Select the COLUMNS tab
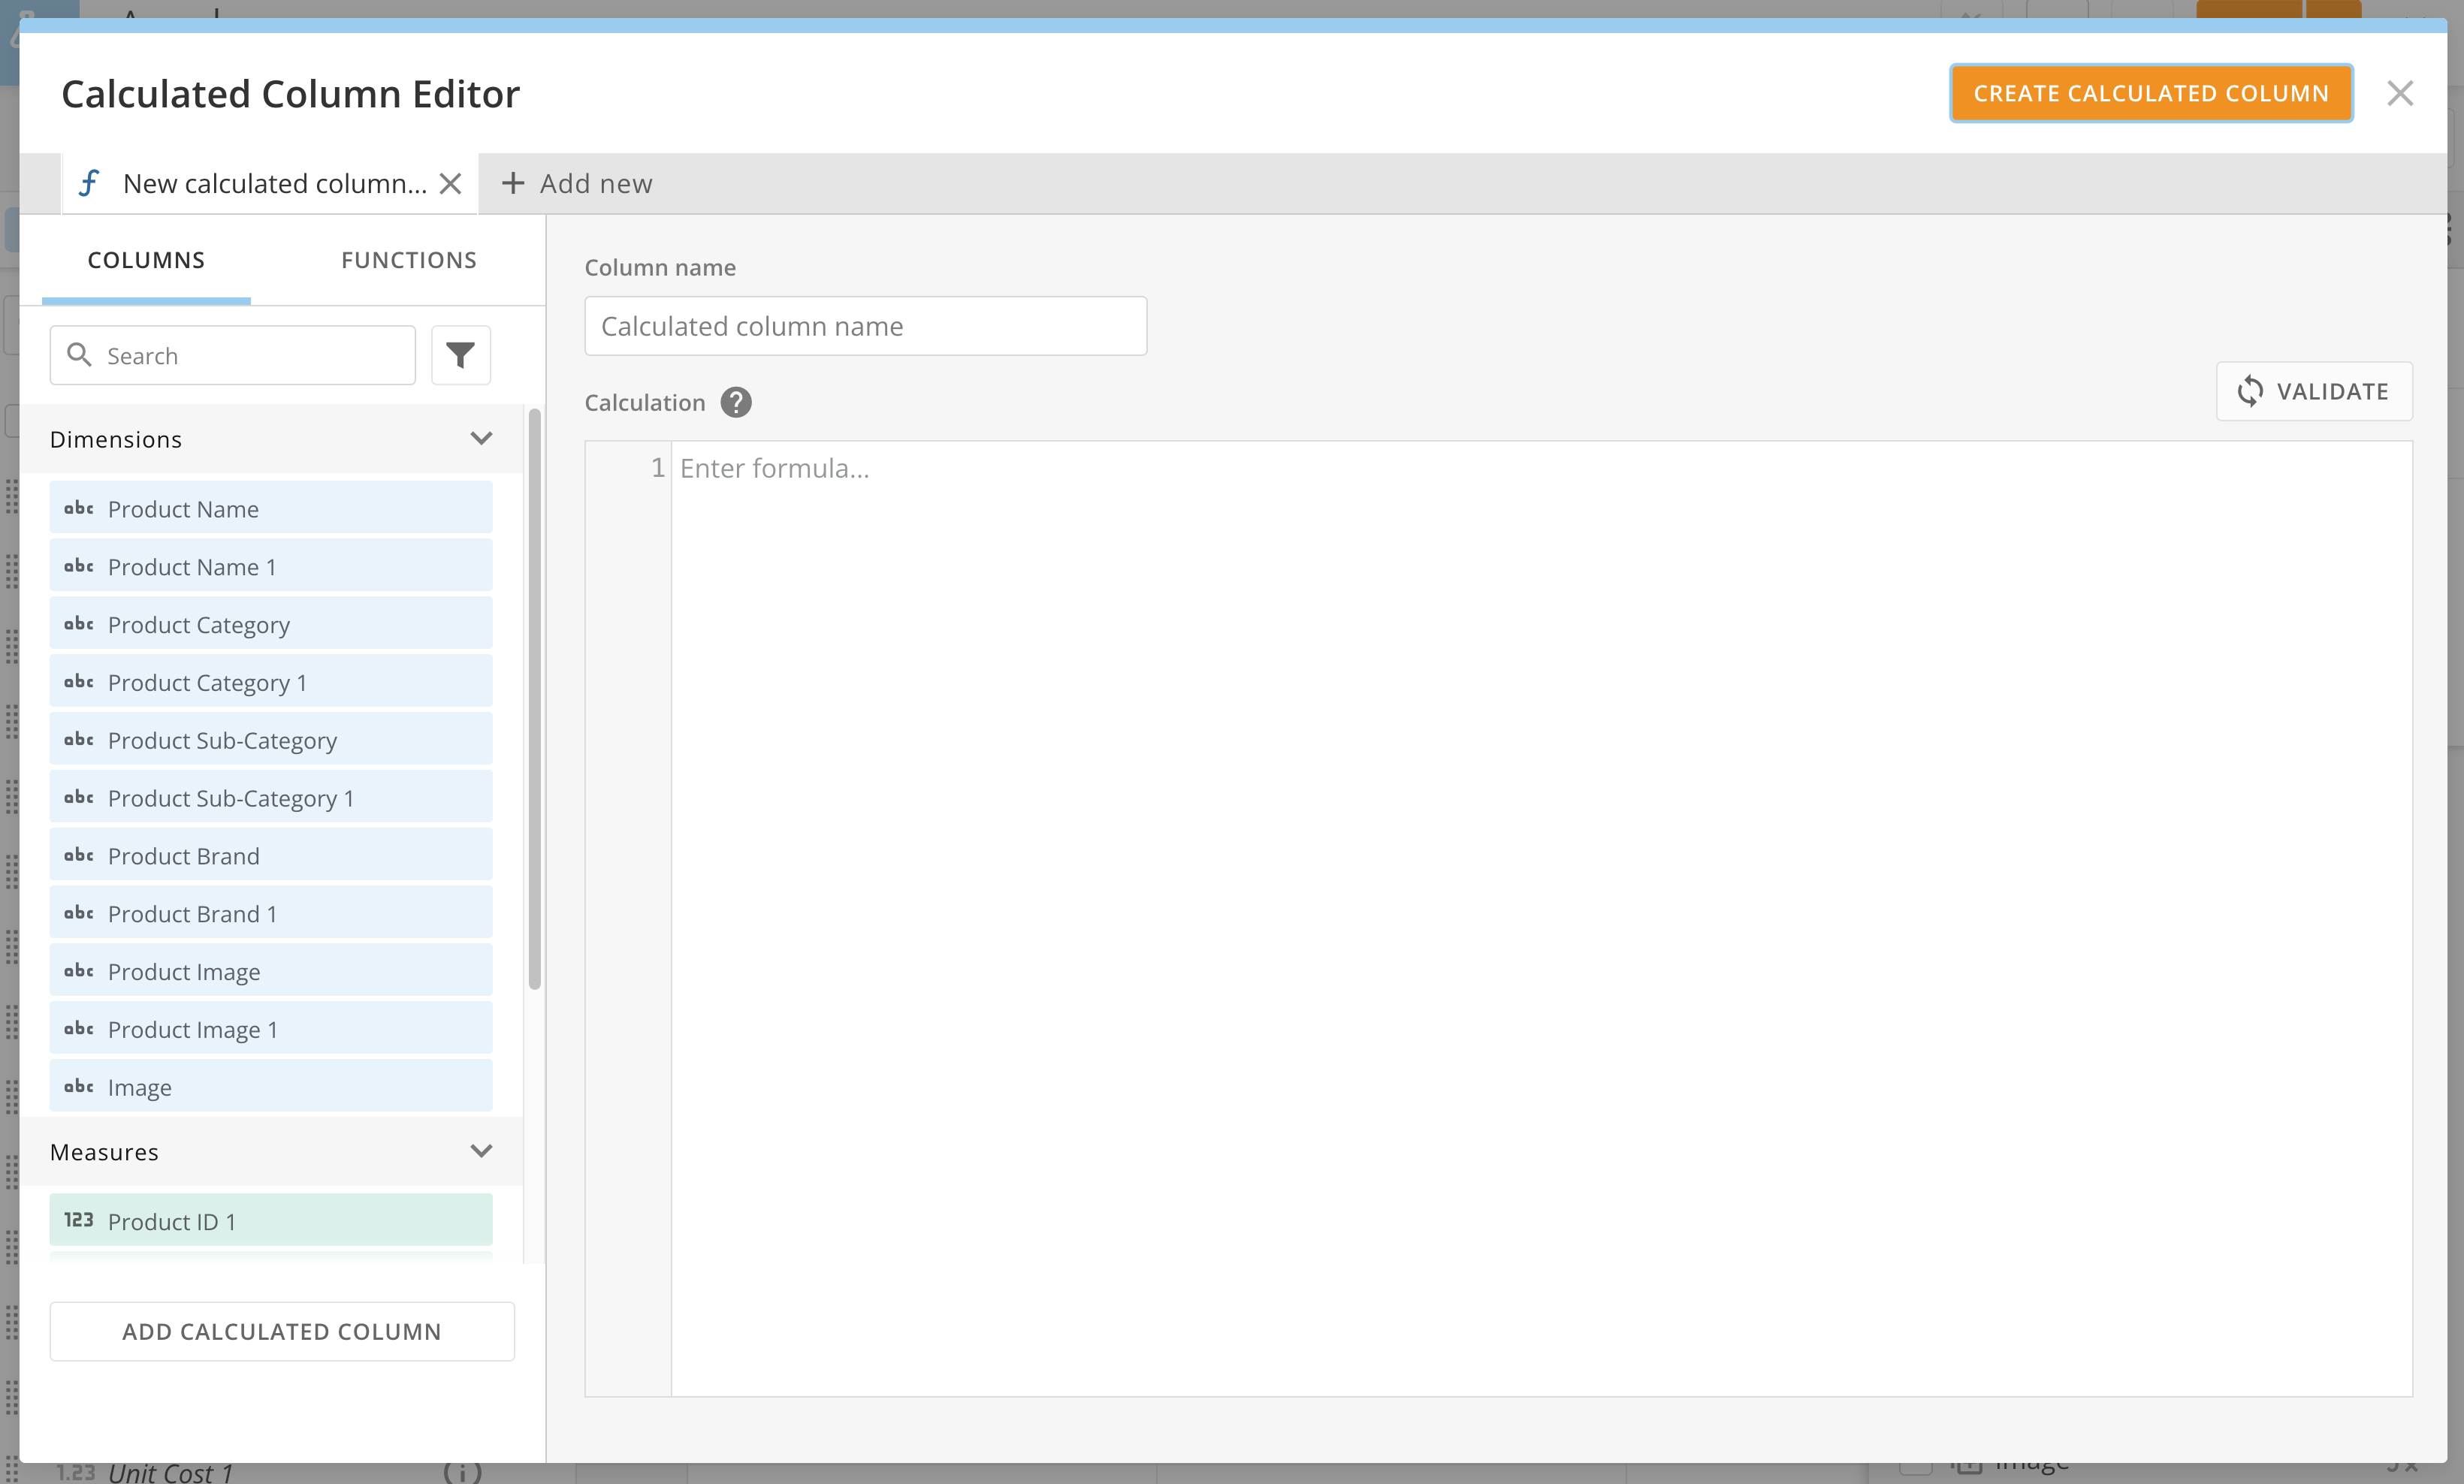Viewport: 2464px width, 1484px height. click(145, 260)
